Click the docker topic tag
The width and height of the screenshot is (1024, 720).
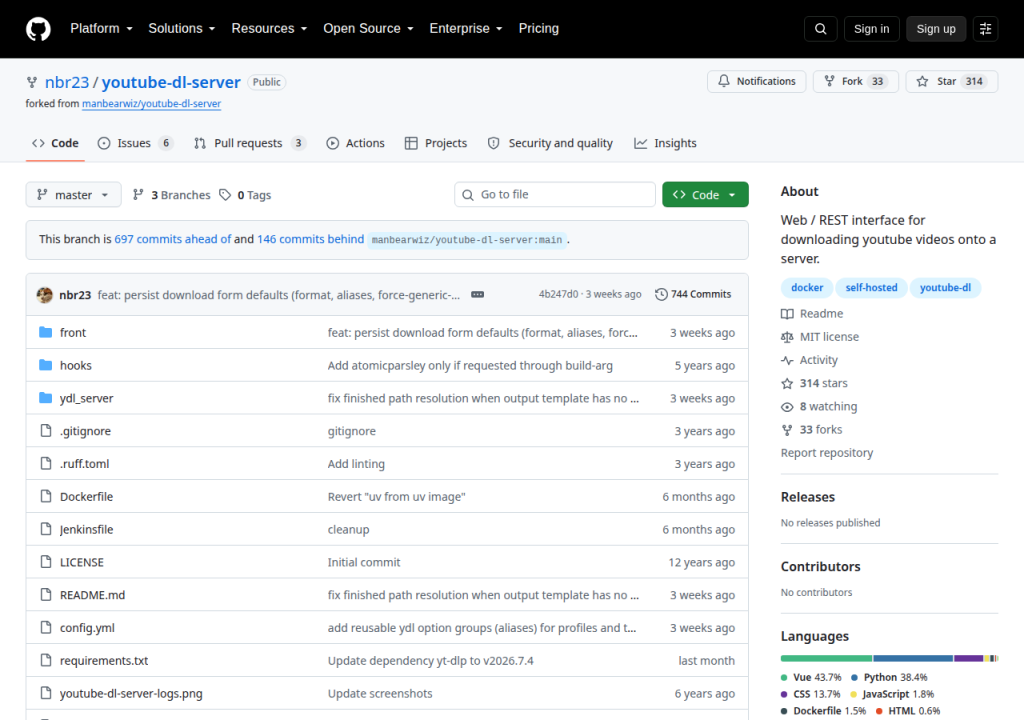coord(807,287)
